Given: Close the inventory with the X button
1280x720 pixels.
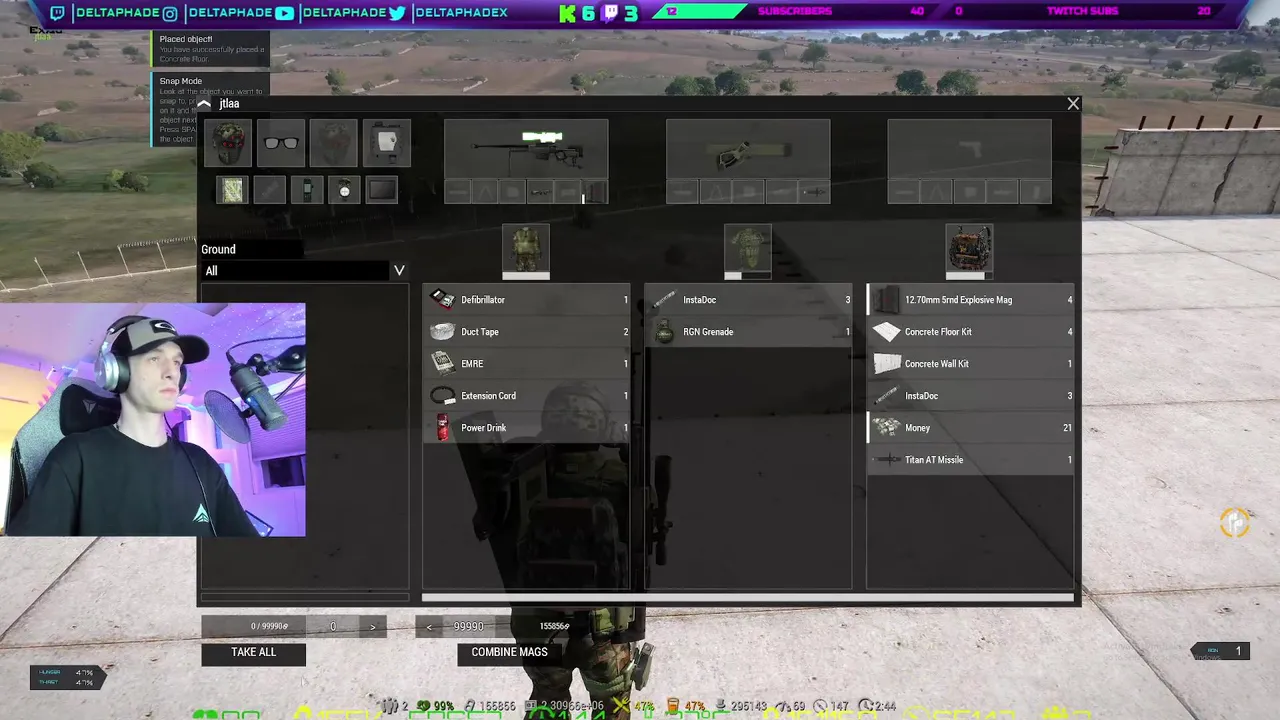Looking at the screenshot, I should (x=1073, y=104).
